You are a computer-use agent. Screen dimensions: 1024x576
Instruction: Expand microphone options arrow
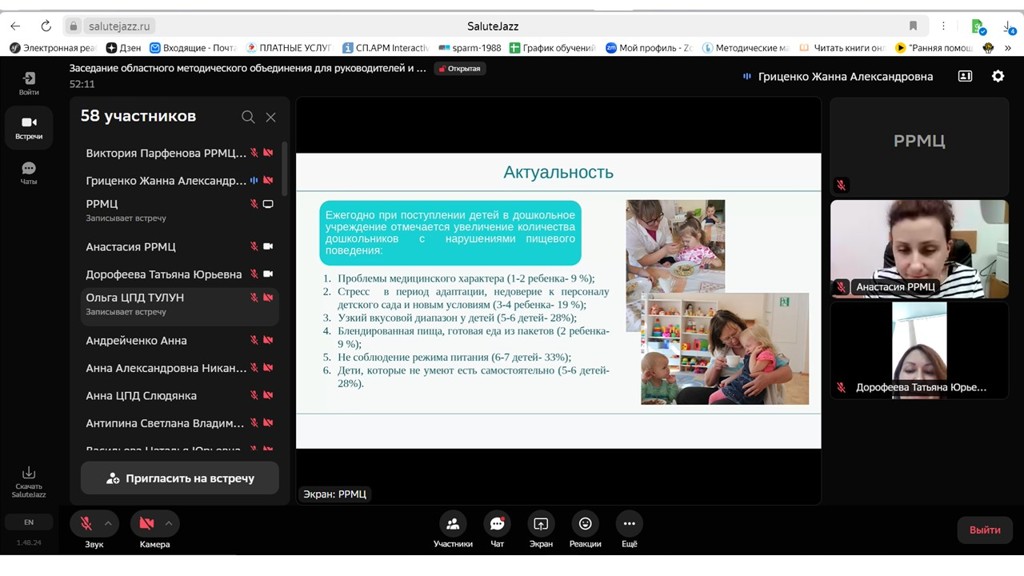pyautogui.click(x=108, y=524)
